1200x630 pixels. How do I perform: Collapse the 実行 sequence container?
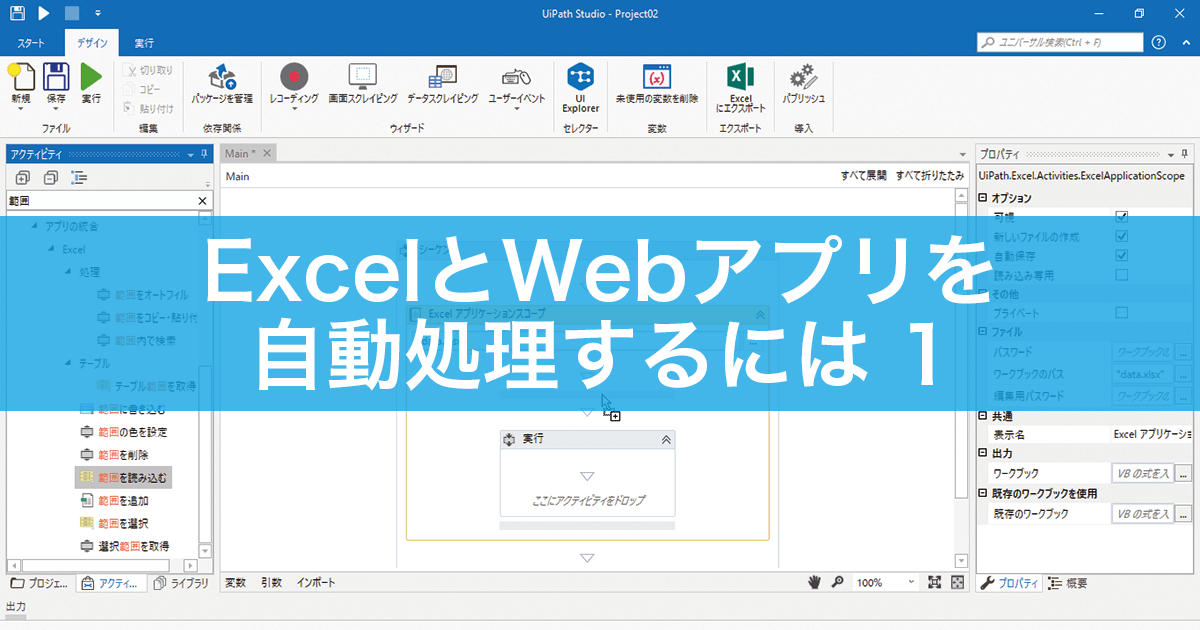pyautogui.click(x=666, y=440)
